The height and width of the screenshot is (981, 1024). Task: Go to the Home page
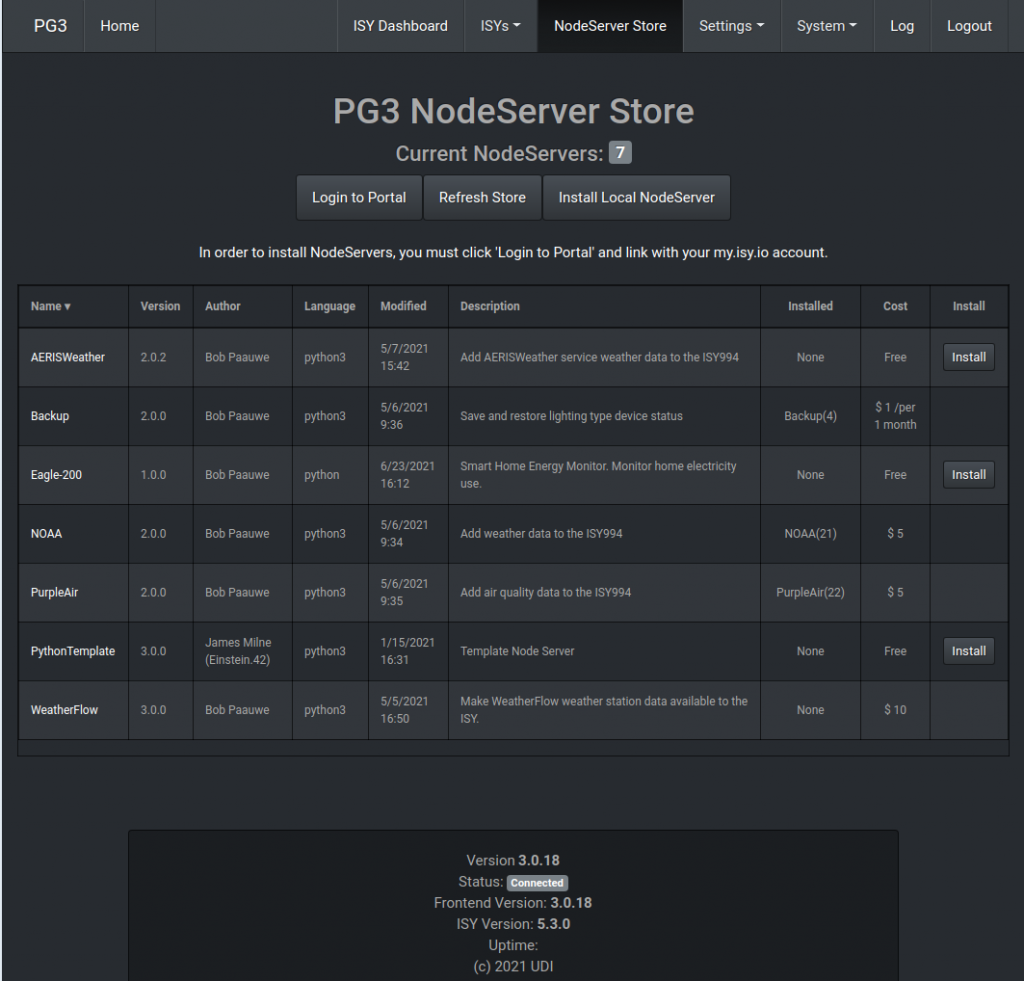pyautogui.click(x=120, y=26)
